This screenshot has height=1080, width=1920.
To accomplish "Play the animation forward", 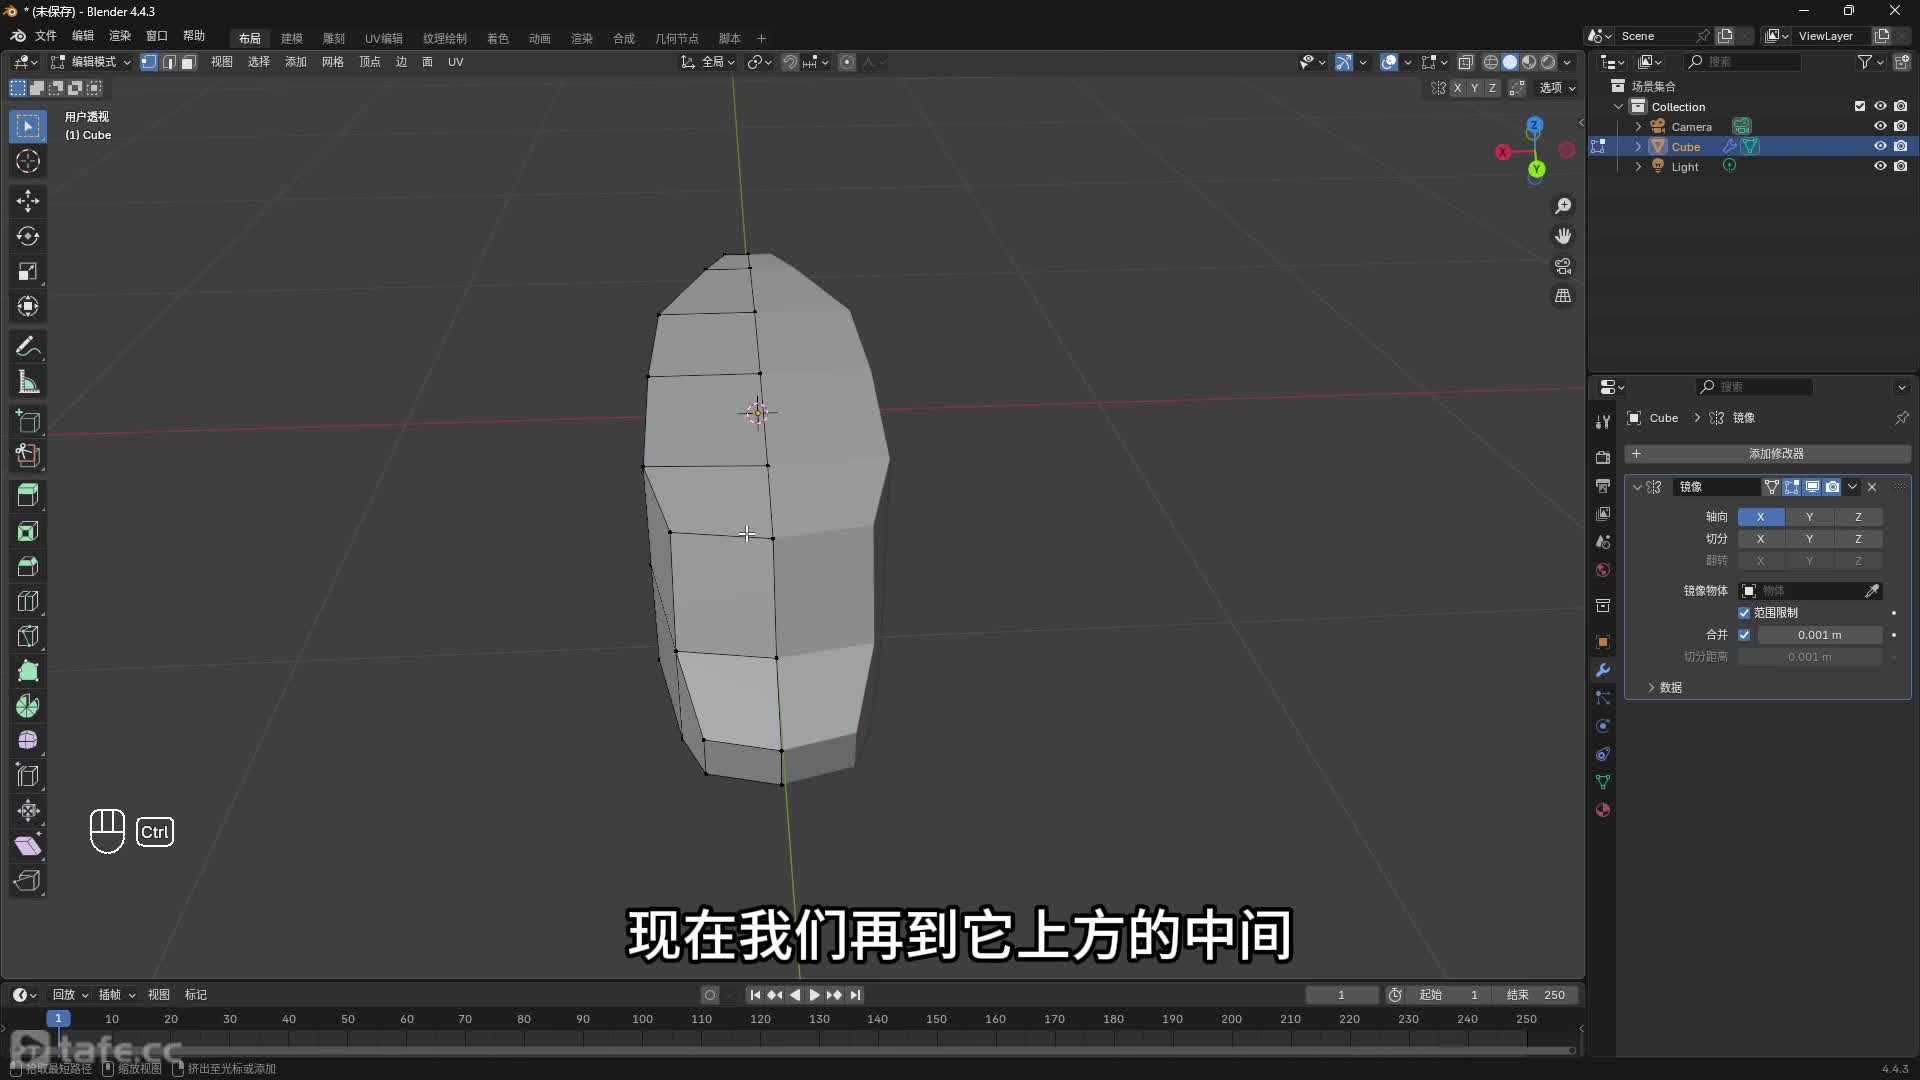I will tap(814, 995).
